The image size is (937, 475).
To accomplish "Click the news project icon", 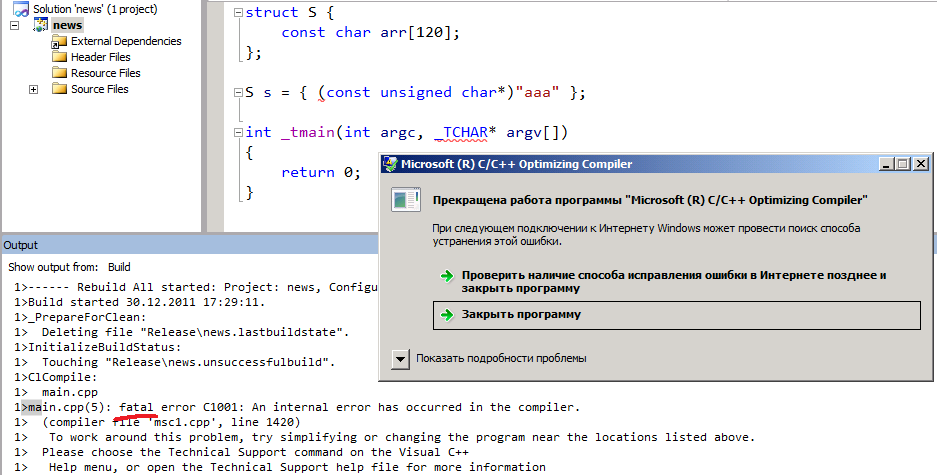I will pyautogui.click(x=40, y=25).
